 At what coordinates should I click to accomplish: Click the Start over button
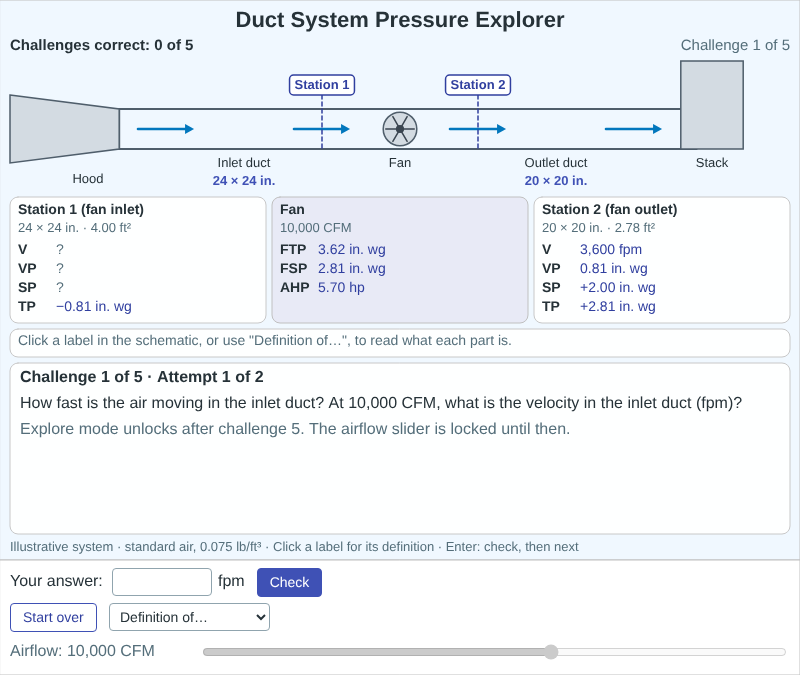coord(53,617)
